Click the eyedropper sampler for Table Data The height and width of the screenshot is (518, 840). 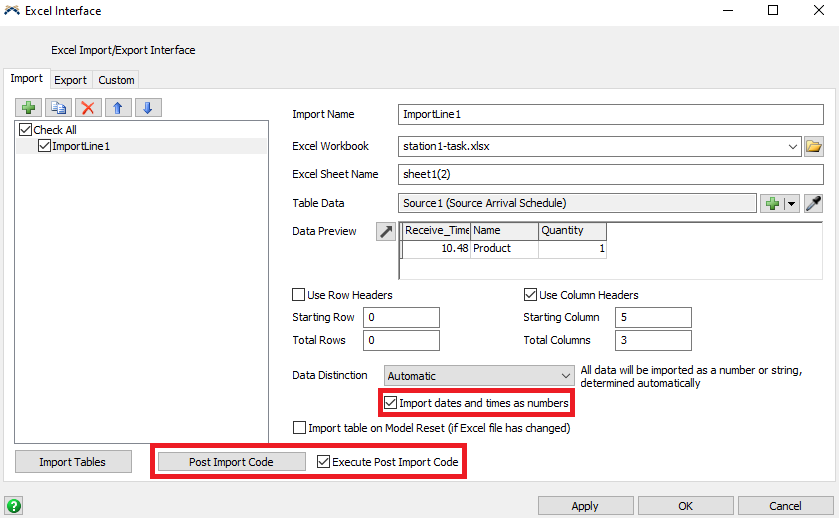[x=814, y=204]
